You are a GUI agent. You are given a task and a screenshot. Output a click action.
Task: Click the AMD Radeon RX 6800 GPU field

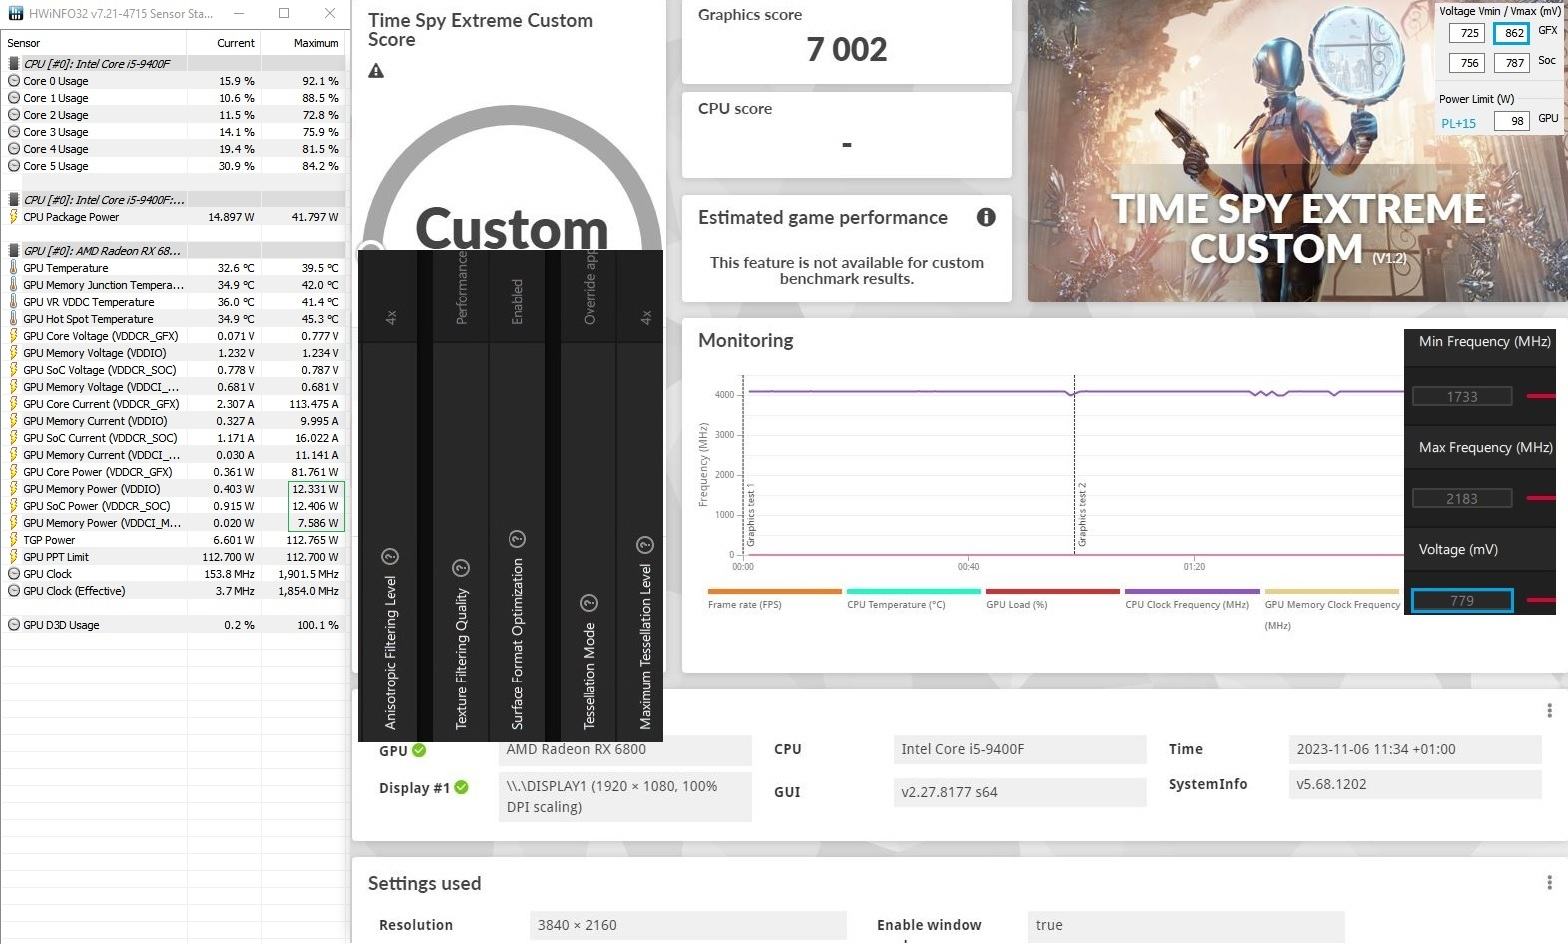(x=625, y=749)
